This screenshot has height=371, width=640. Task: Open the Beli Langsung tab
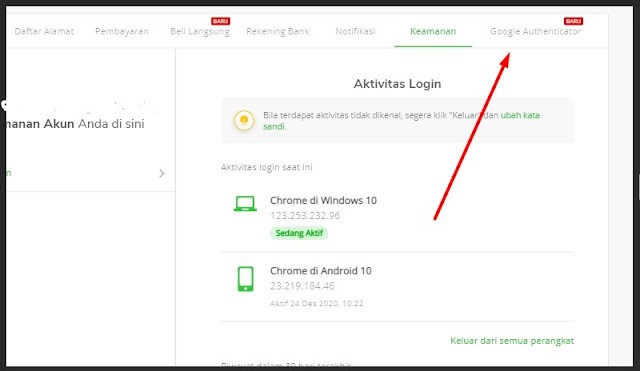coord(200,31)
